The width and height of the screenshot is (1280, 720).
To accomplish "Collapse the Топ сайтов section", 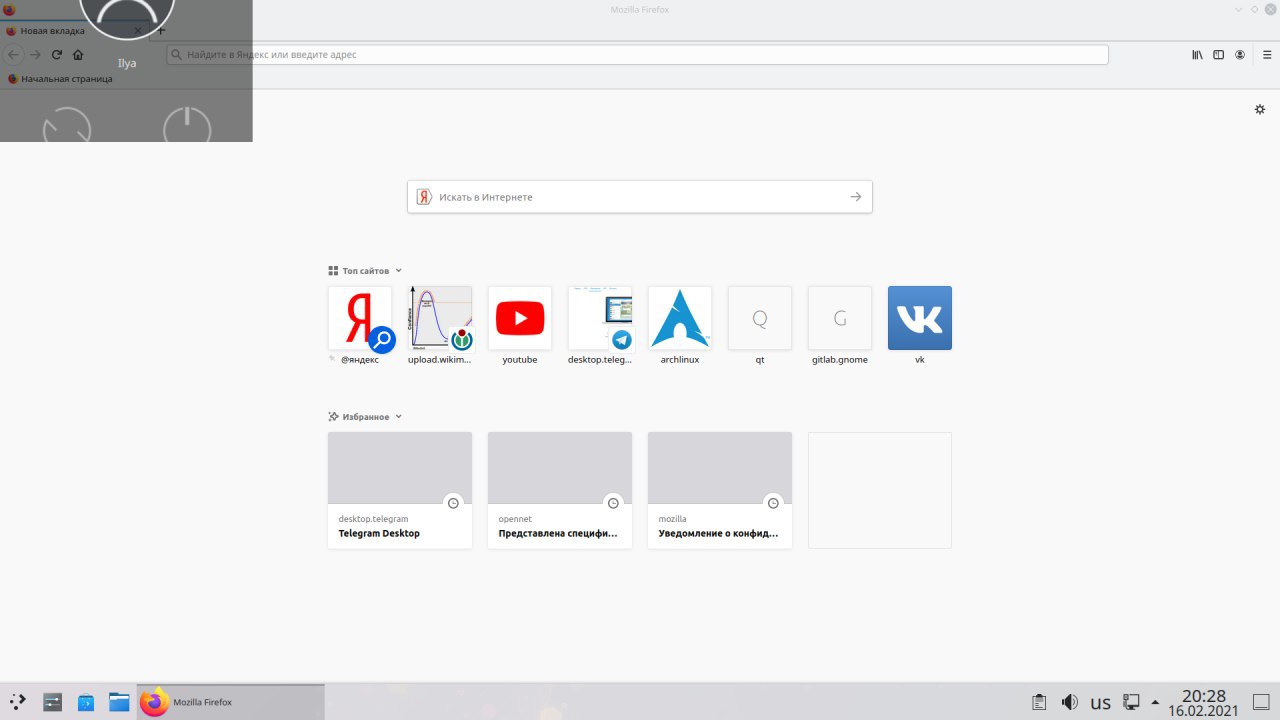I will (x=398, y=271).
